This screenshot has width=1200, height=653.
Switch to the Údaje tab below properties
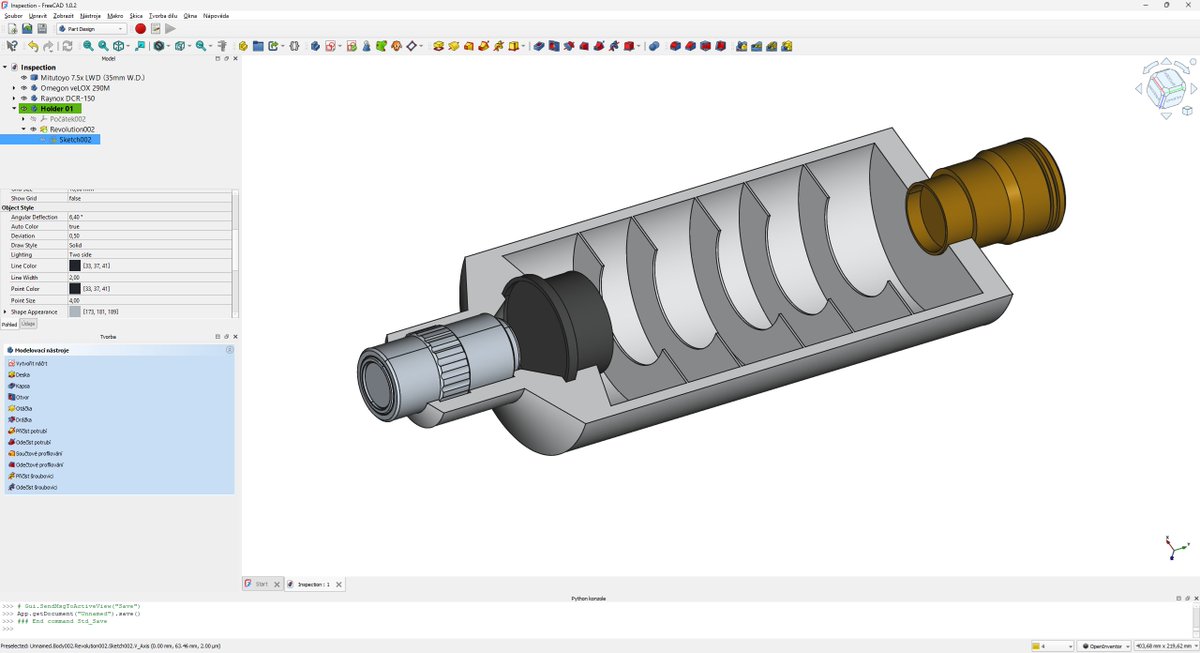click(x=27, y=324)
